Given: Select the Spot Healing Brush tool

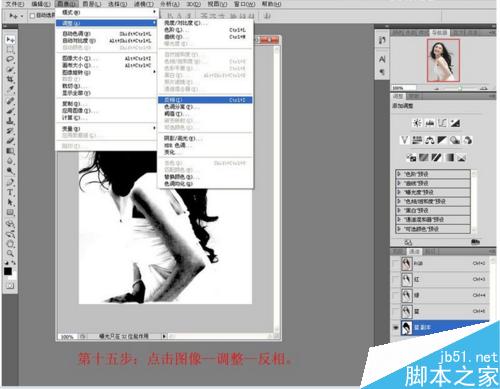Looking at the screenshot, I should [10, 101].
